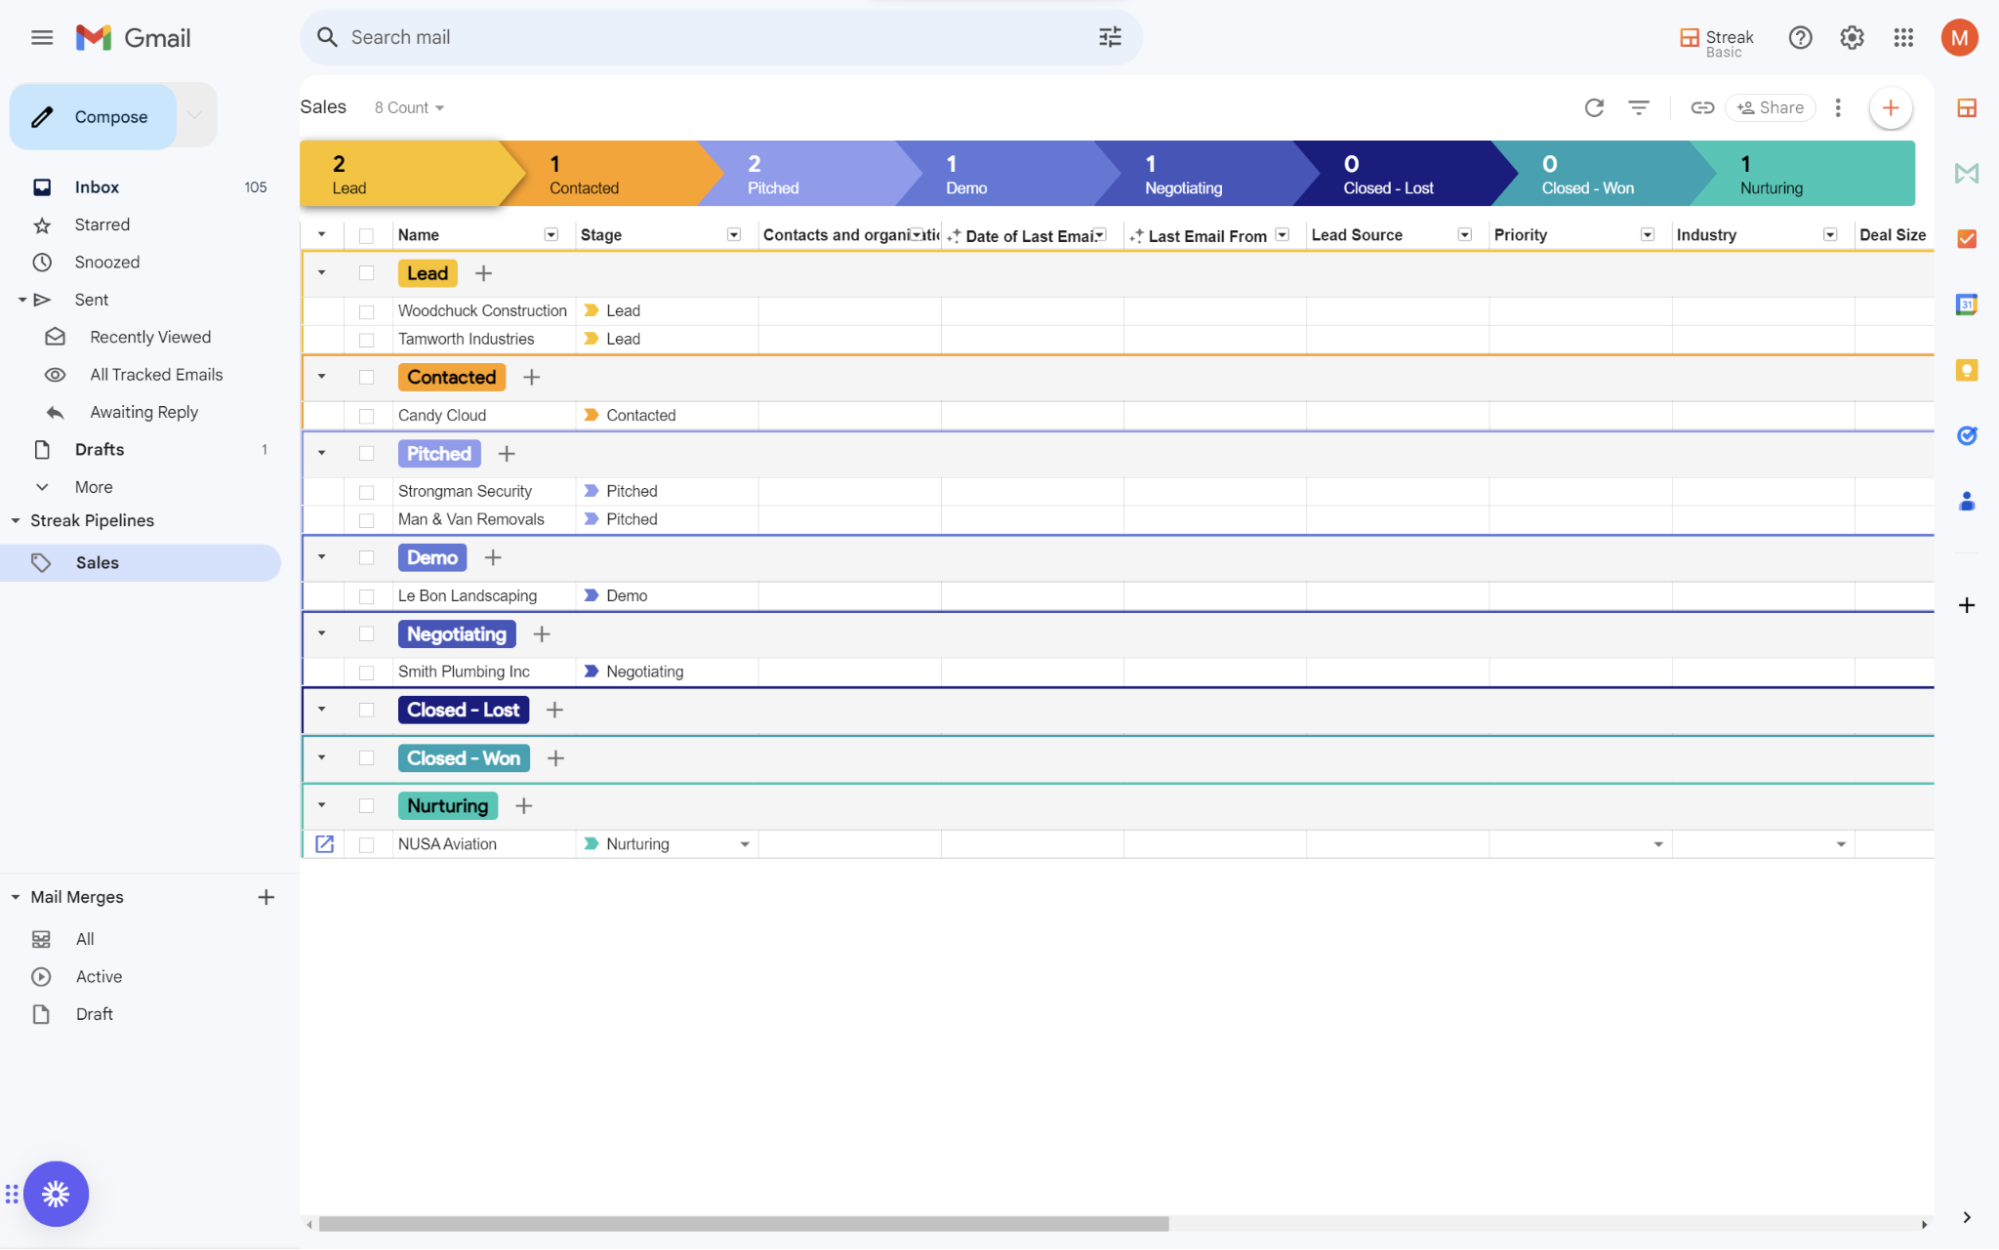The height and width of the screenshot is (1250, 1999).
Task: Open the pipeline filter options
Action: click(x=1639, y=107)
